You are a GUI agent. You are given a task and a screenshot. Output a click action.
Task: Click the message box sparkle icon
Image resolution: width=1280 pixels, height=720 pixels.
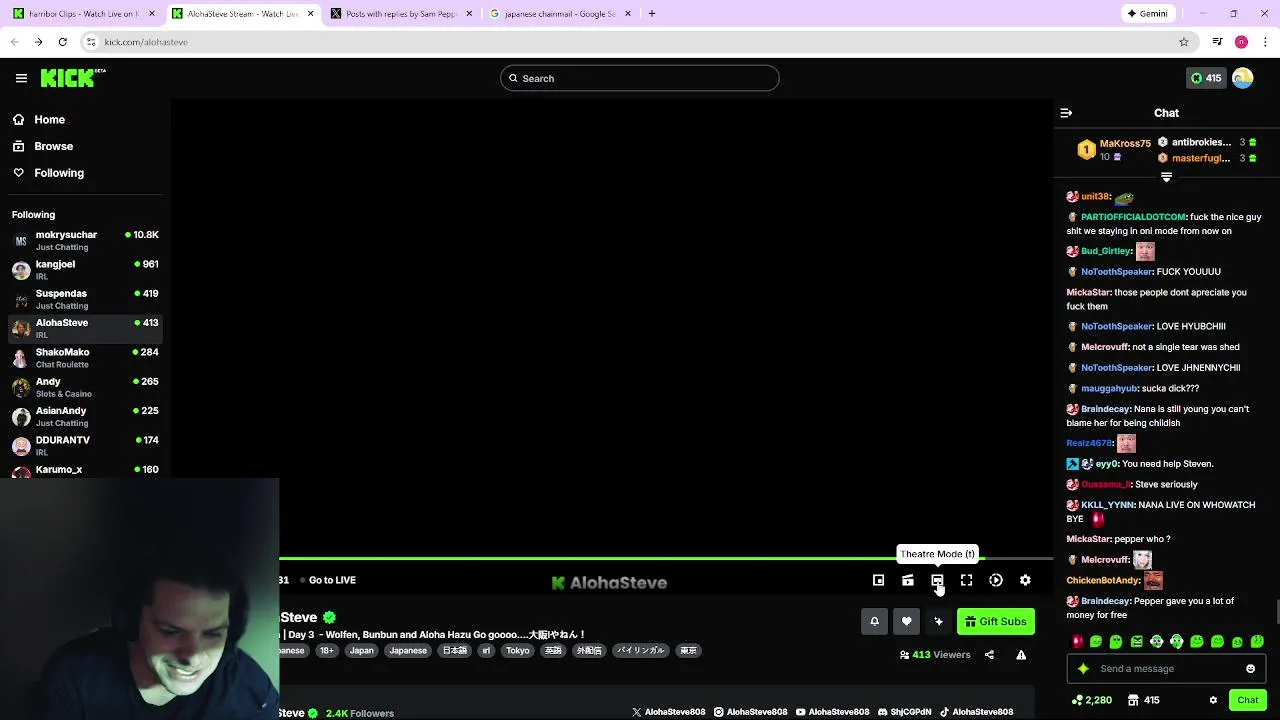tap(1083, 669)
